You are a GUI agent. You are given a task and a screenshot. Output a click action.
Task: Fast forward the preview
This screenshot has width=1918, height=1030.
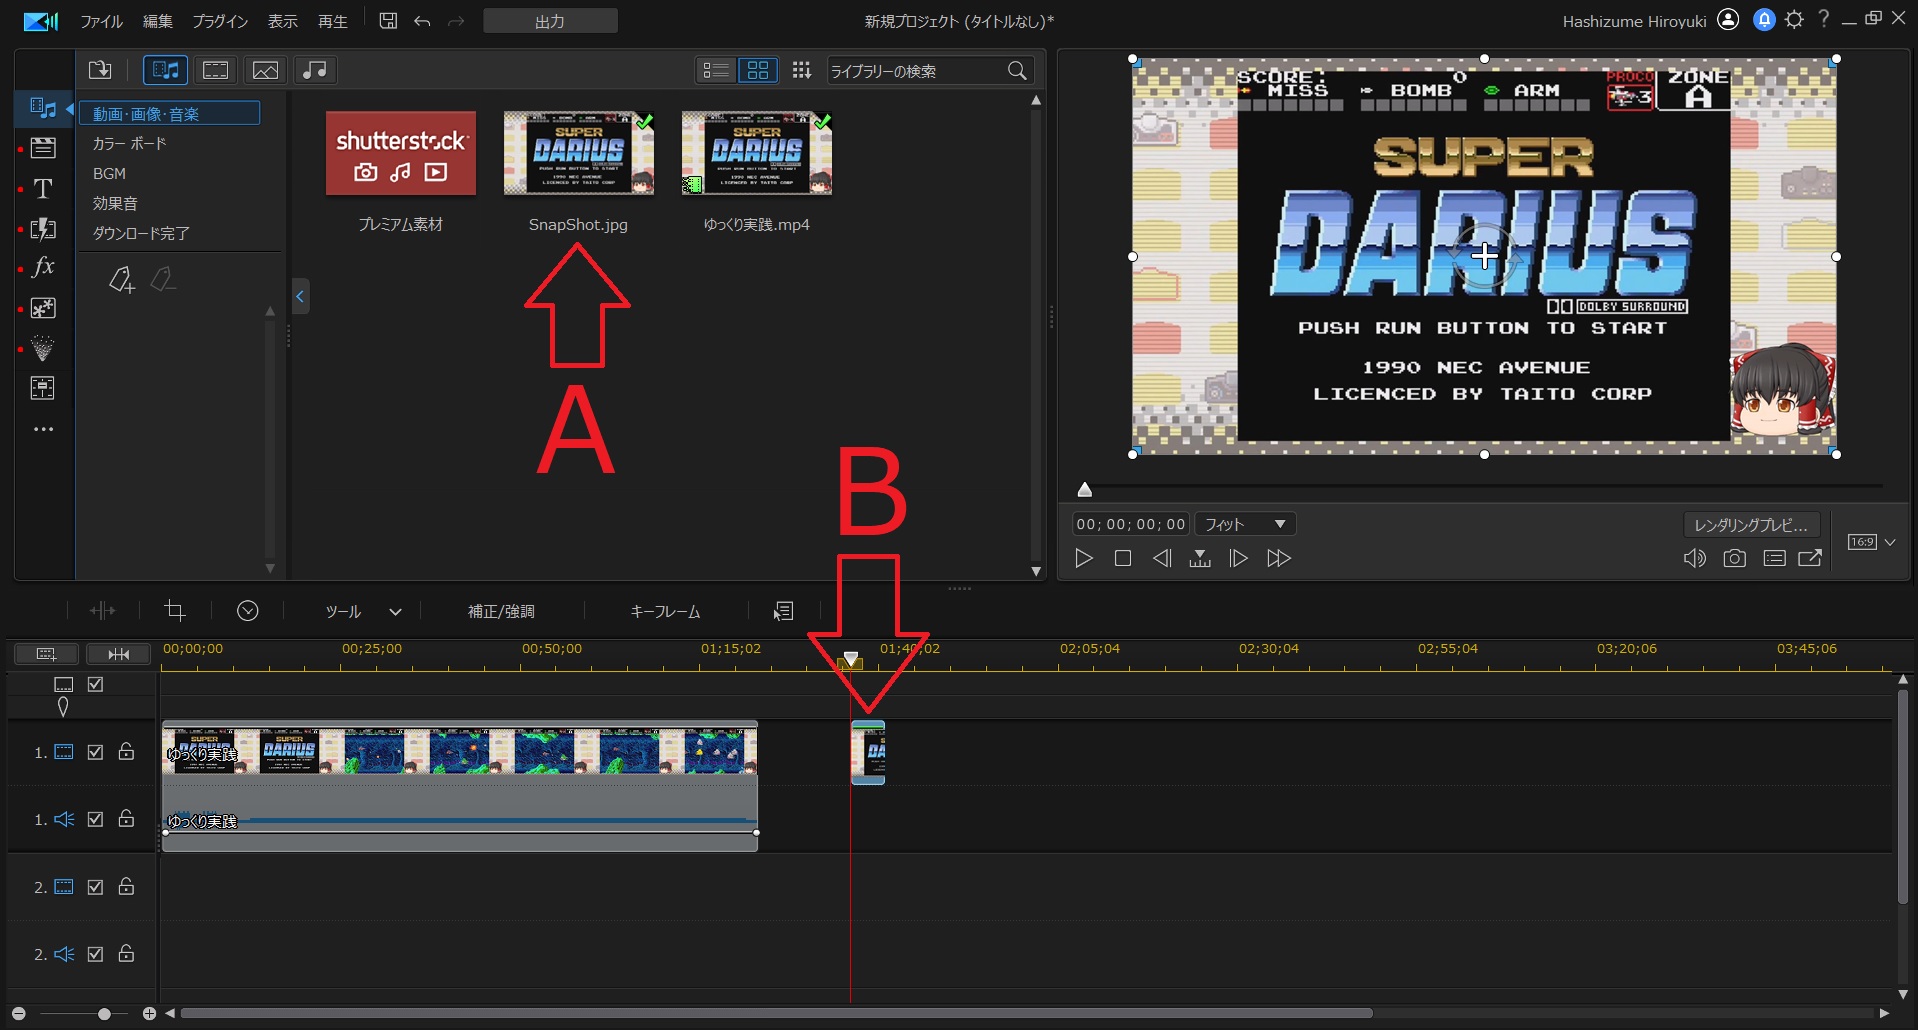[x=1279, y=558]
